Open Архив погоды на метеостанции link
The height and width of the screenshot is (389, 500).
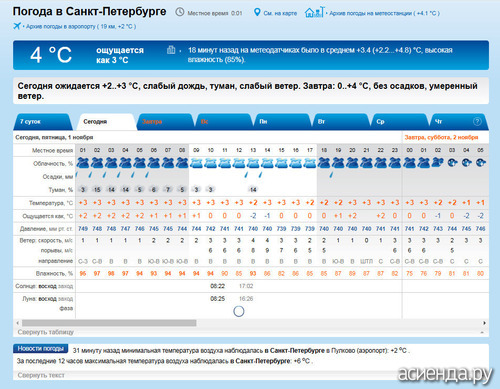[384, 13]
